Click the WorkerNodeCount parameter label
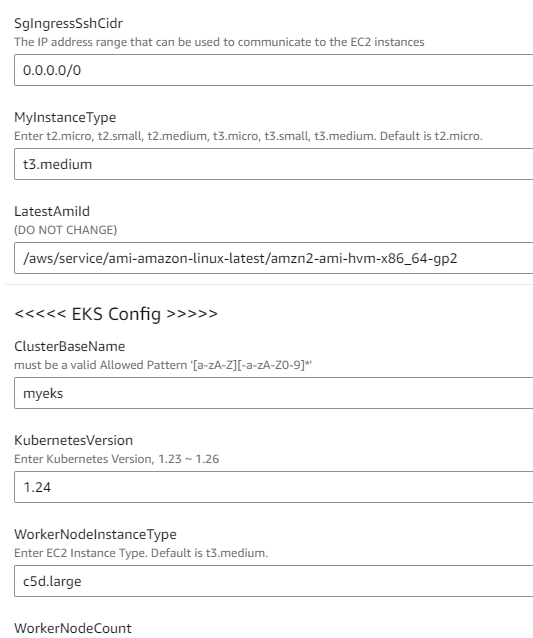Viewport: 533px width, 638px height. 73,628
